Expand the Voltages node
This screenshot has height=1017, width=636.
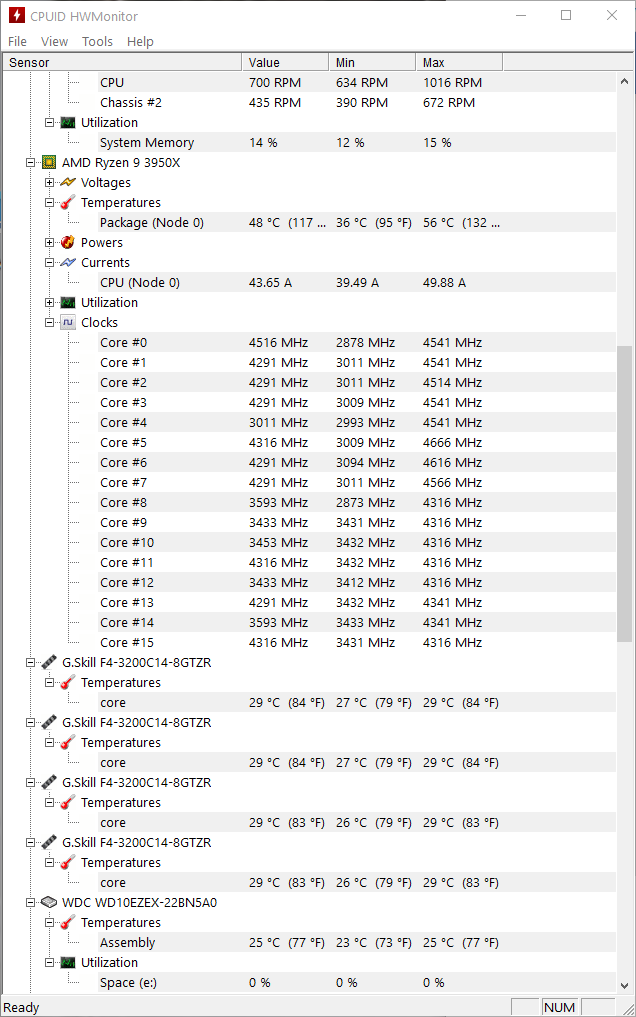point(49,183)
